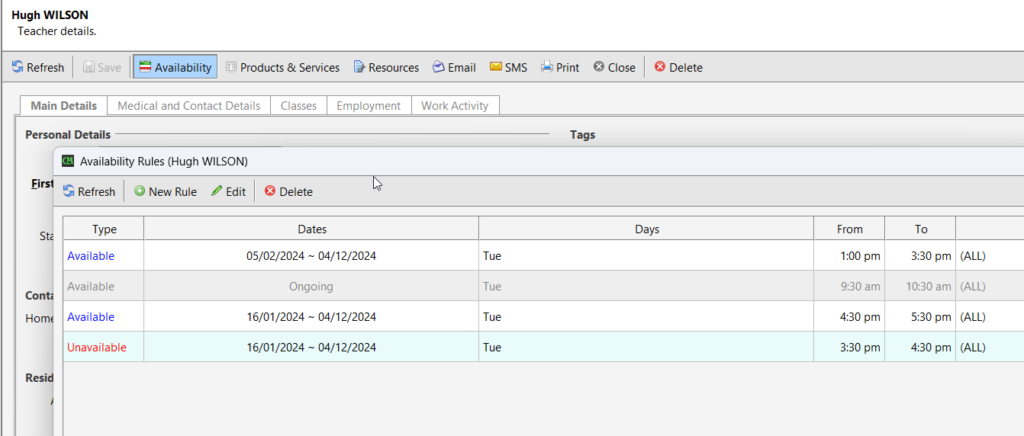Screen dimensions: 1024x436
Task: Sort by the Dates column header
Action: pyautogui.click(x=312, y=229)
